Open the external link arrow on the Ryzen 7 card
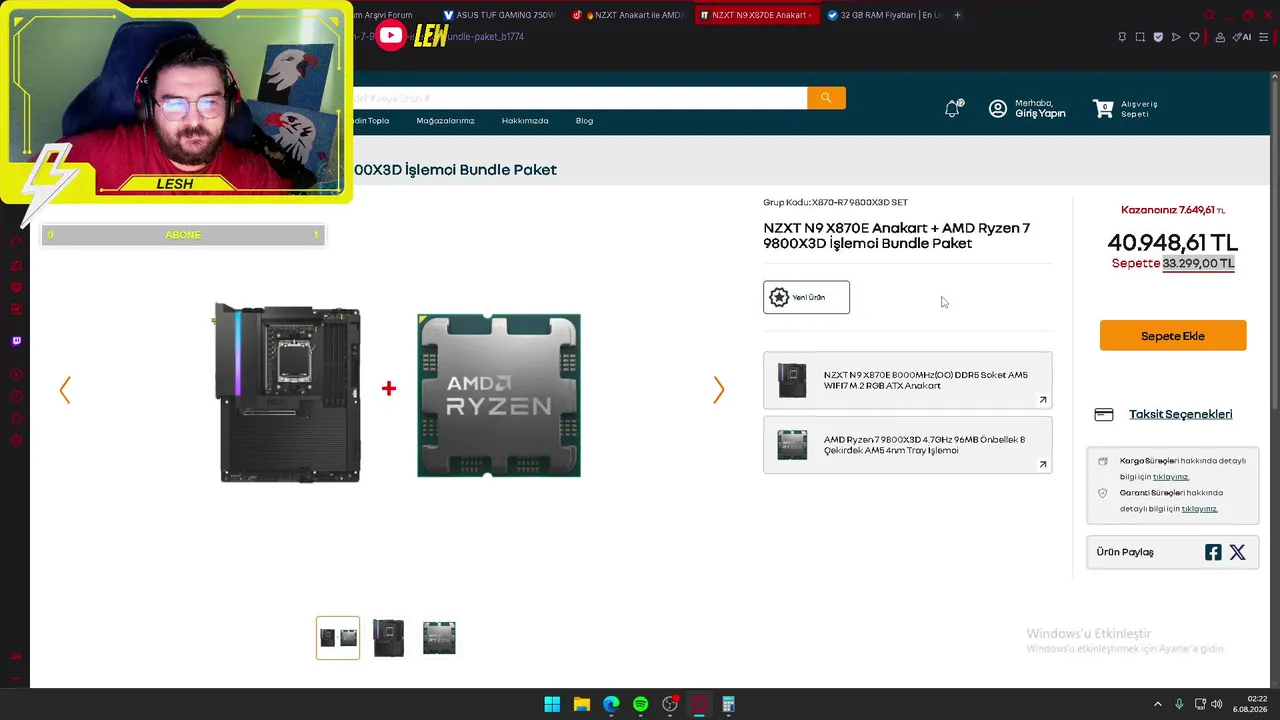 coord(1042,464)
